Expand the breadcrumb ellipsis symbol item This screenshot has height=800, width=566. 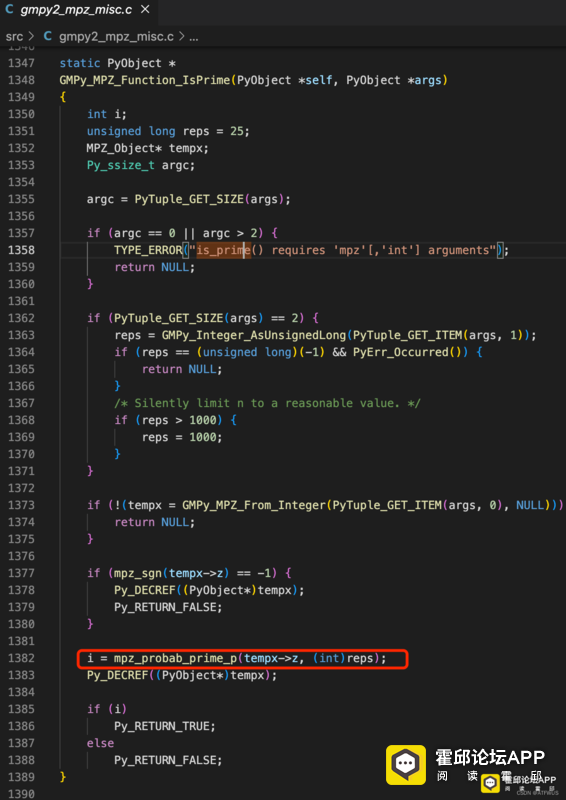[193, 37]
